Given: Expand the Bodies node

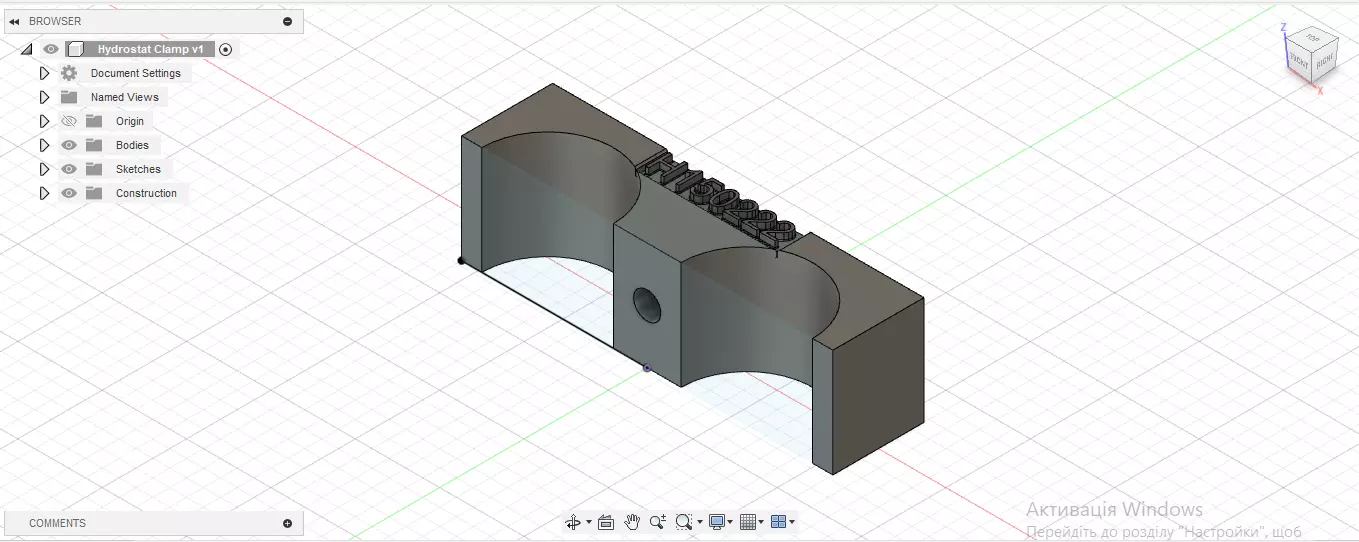Looking at the screenshot, I should (x=44, y=145).
